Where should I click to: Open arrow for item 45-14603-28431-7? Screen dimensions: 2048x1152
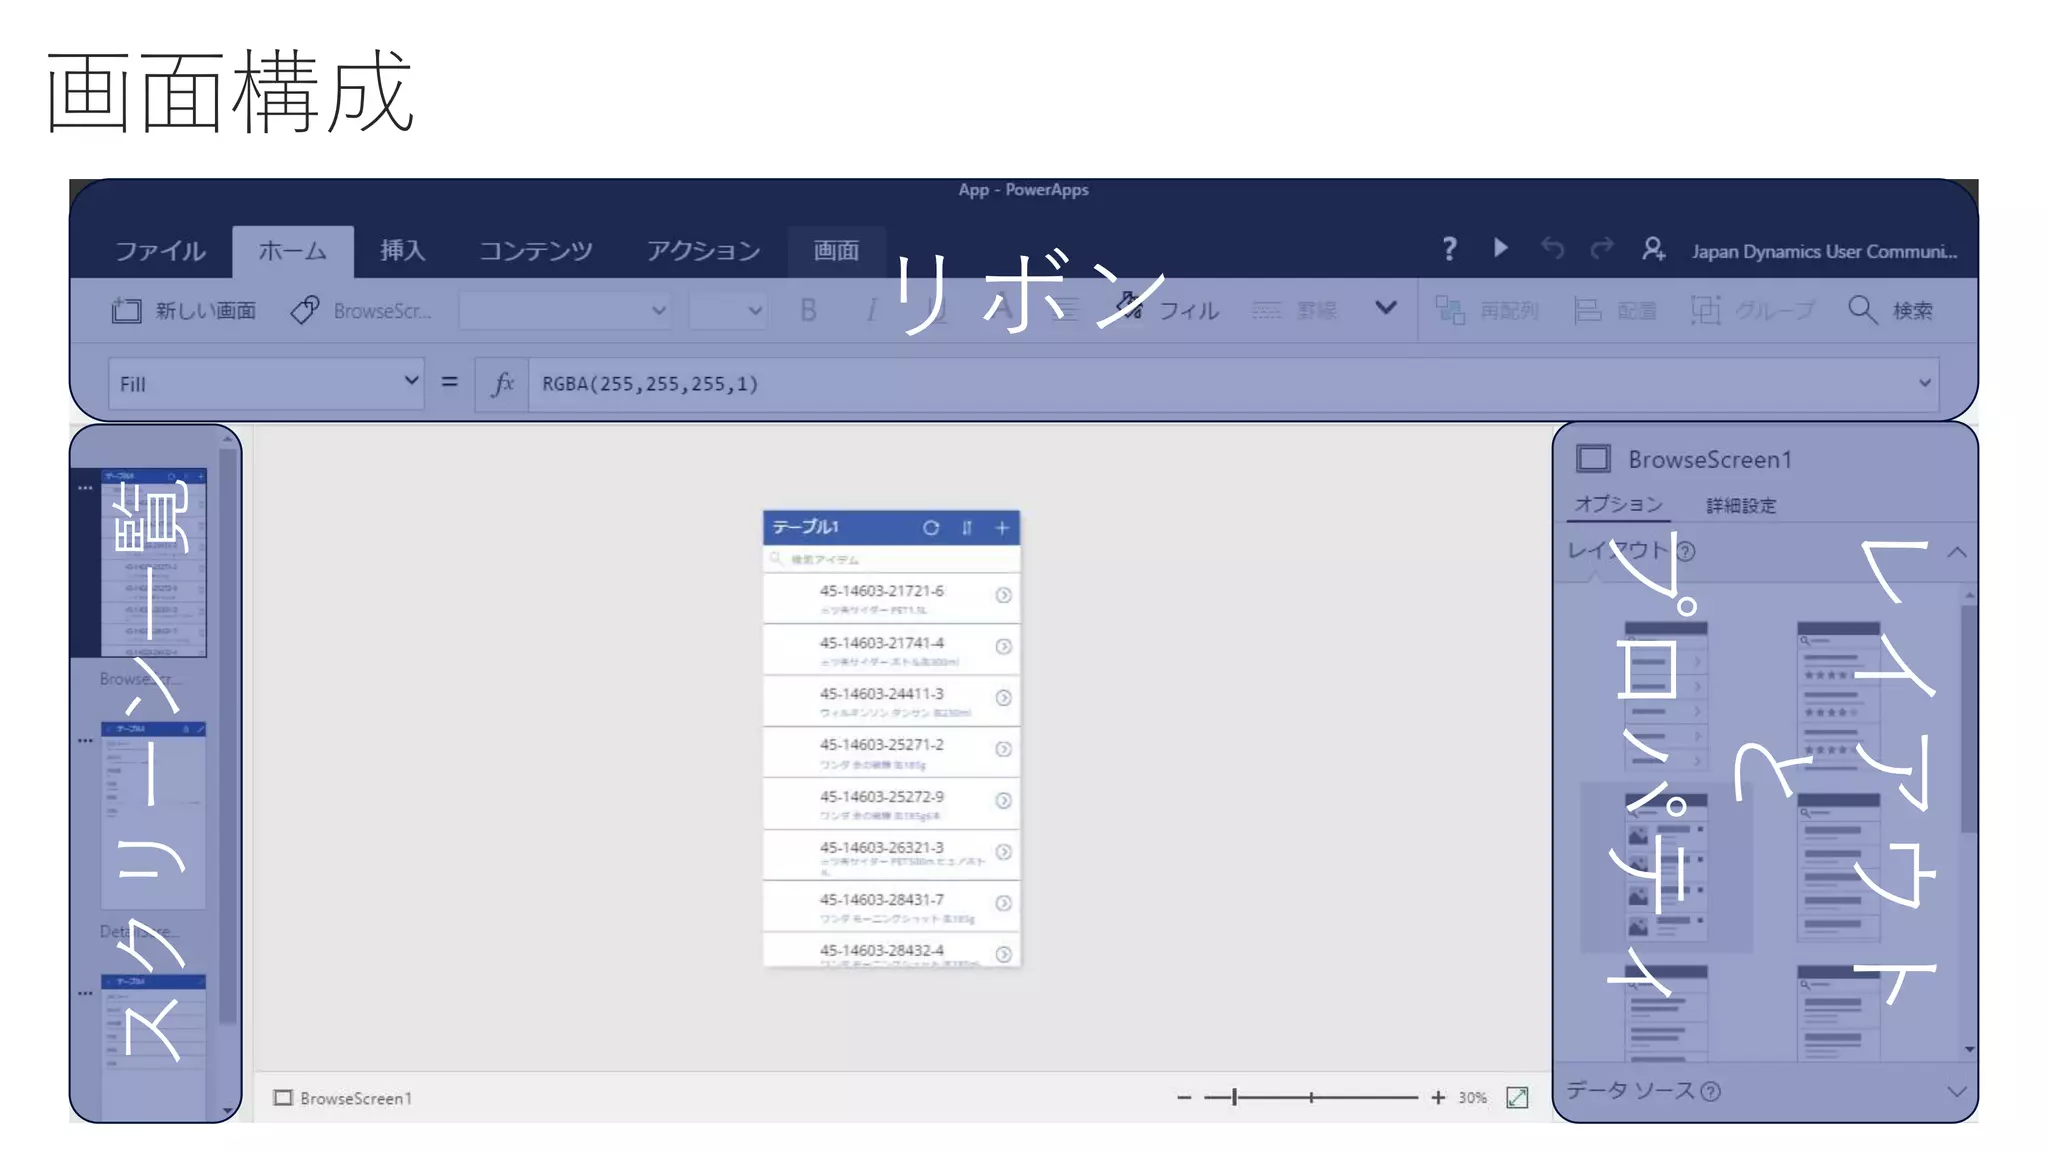[1003, 903]
